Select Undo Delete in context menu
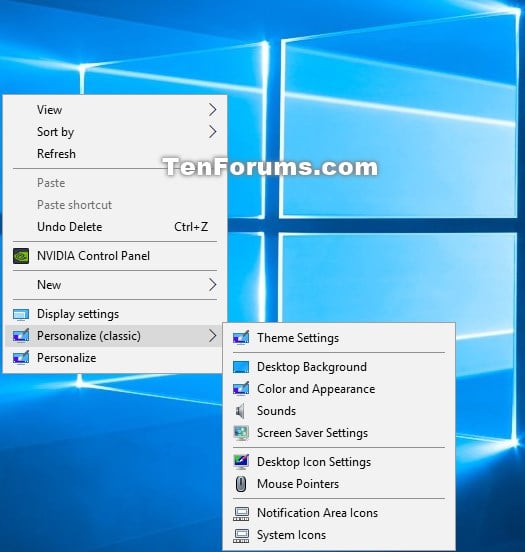 (114, 227)
